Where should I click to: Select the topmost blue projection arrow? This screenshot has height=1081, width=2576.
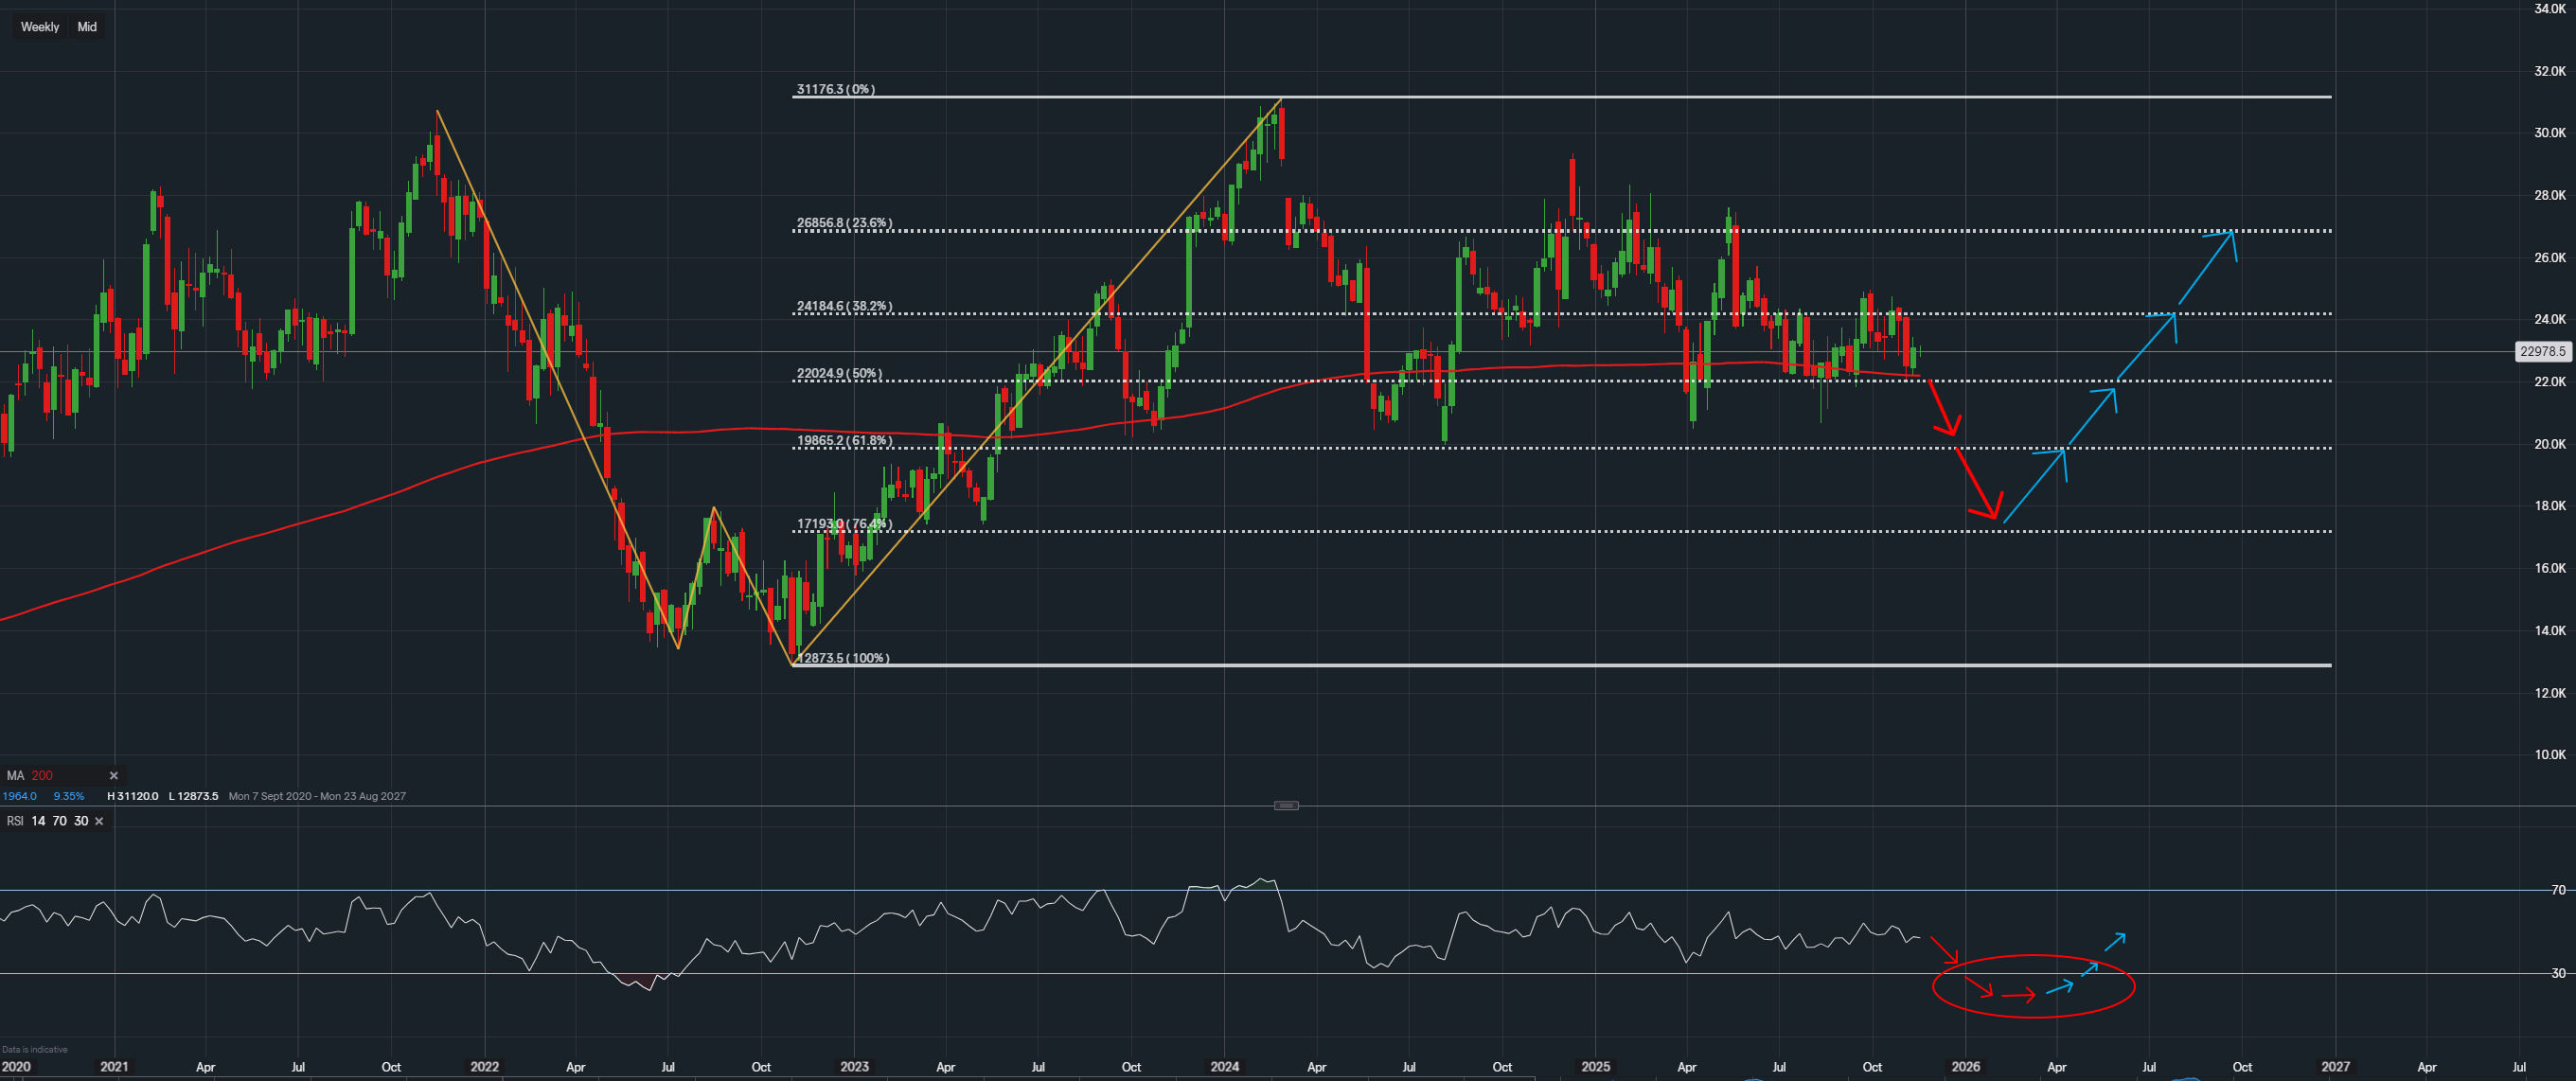click(2205, 267)
